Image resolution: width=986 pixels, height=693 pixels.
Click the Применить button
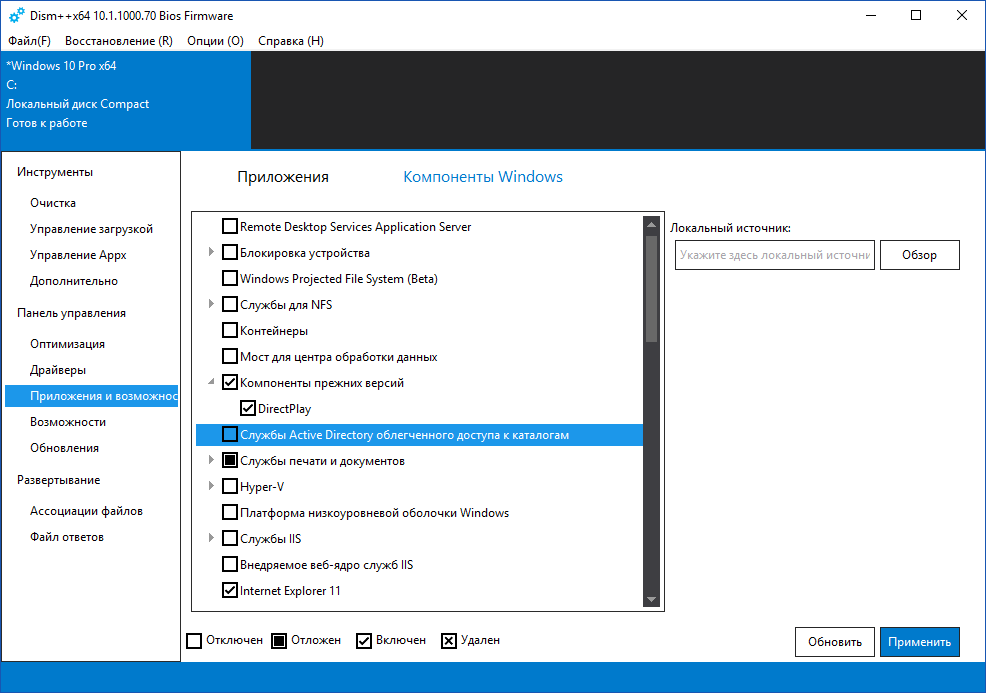pos(919,642)
